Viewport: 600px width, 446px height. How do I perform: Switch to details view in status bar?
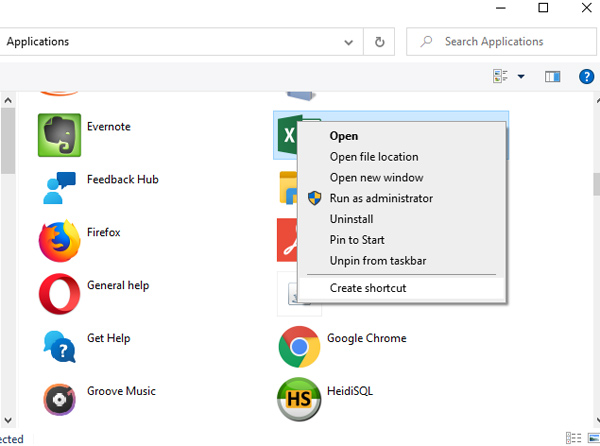tap(573, 438)
